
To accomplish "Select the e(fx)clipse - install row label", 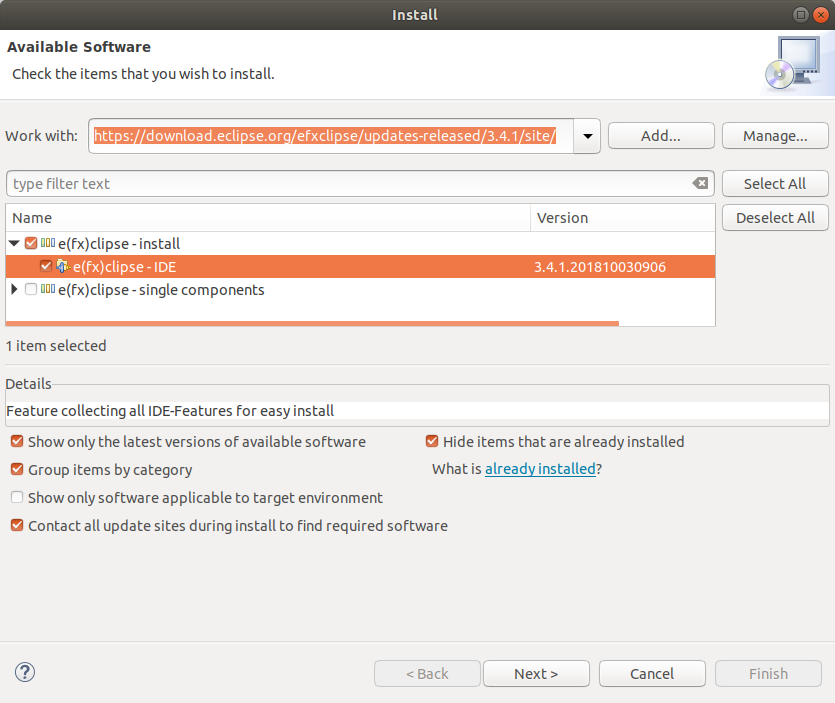I will click(119, 244).
